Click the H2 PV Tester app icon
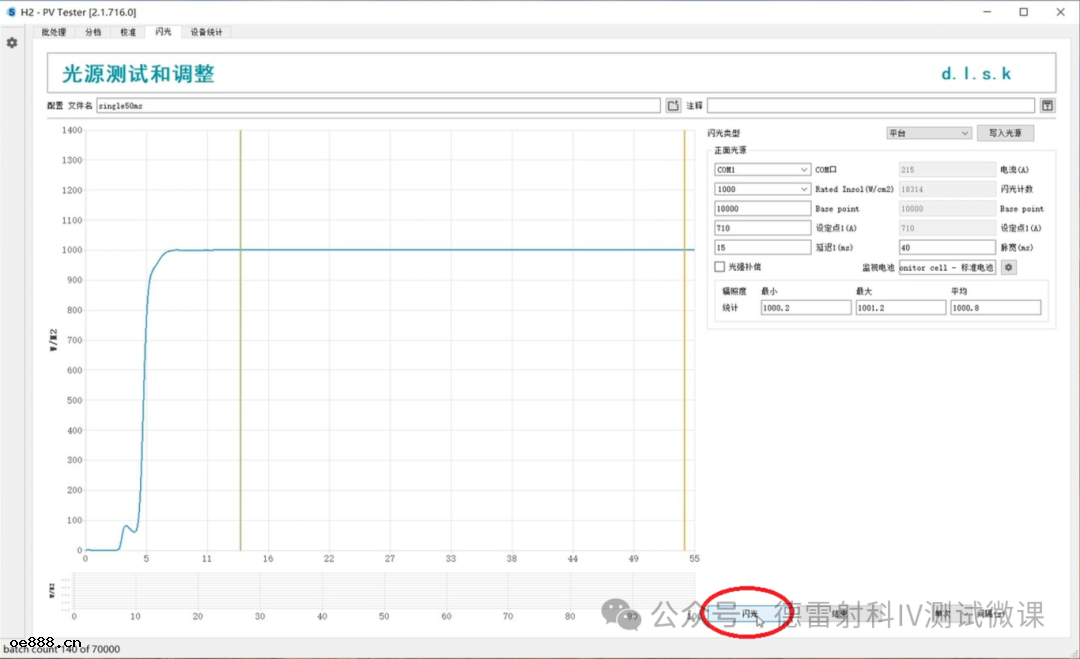Screen dimensions: 1080x659 click(x=11, y=12)
